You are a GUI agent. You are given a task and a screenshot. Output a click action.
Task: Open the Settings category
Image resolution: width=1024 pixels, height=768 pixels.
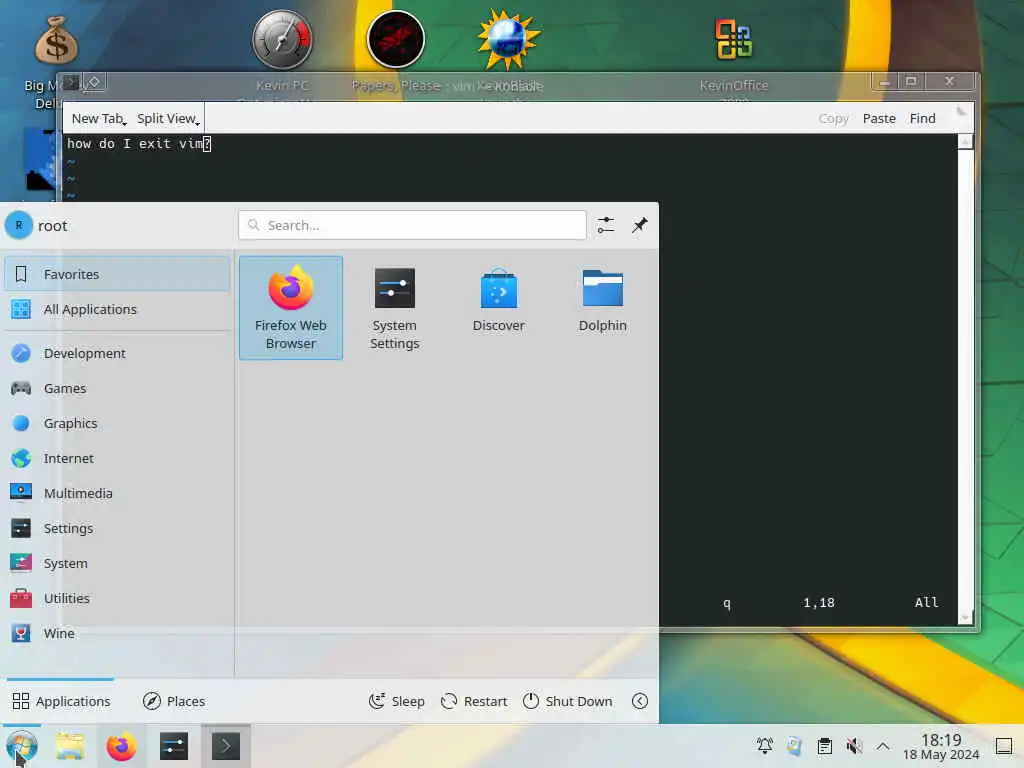(x=117, y=528)
